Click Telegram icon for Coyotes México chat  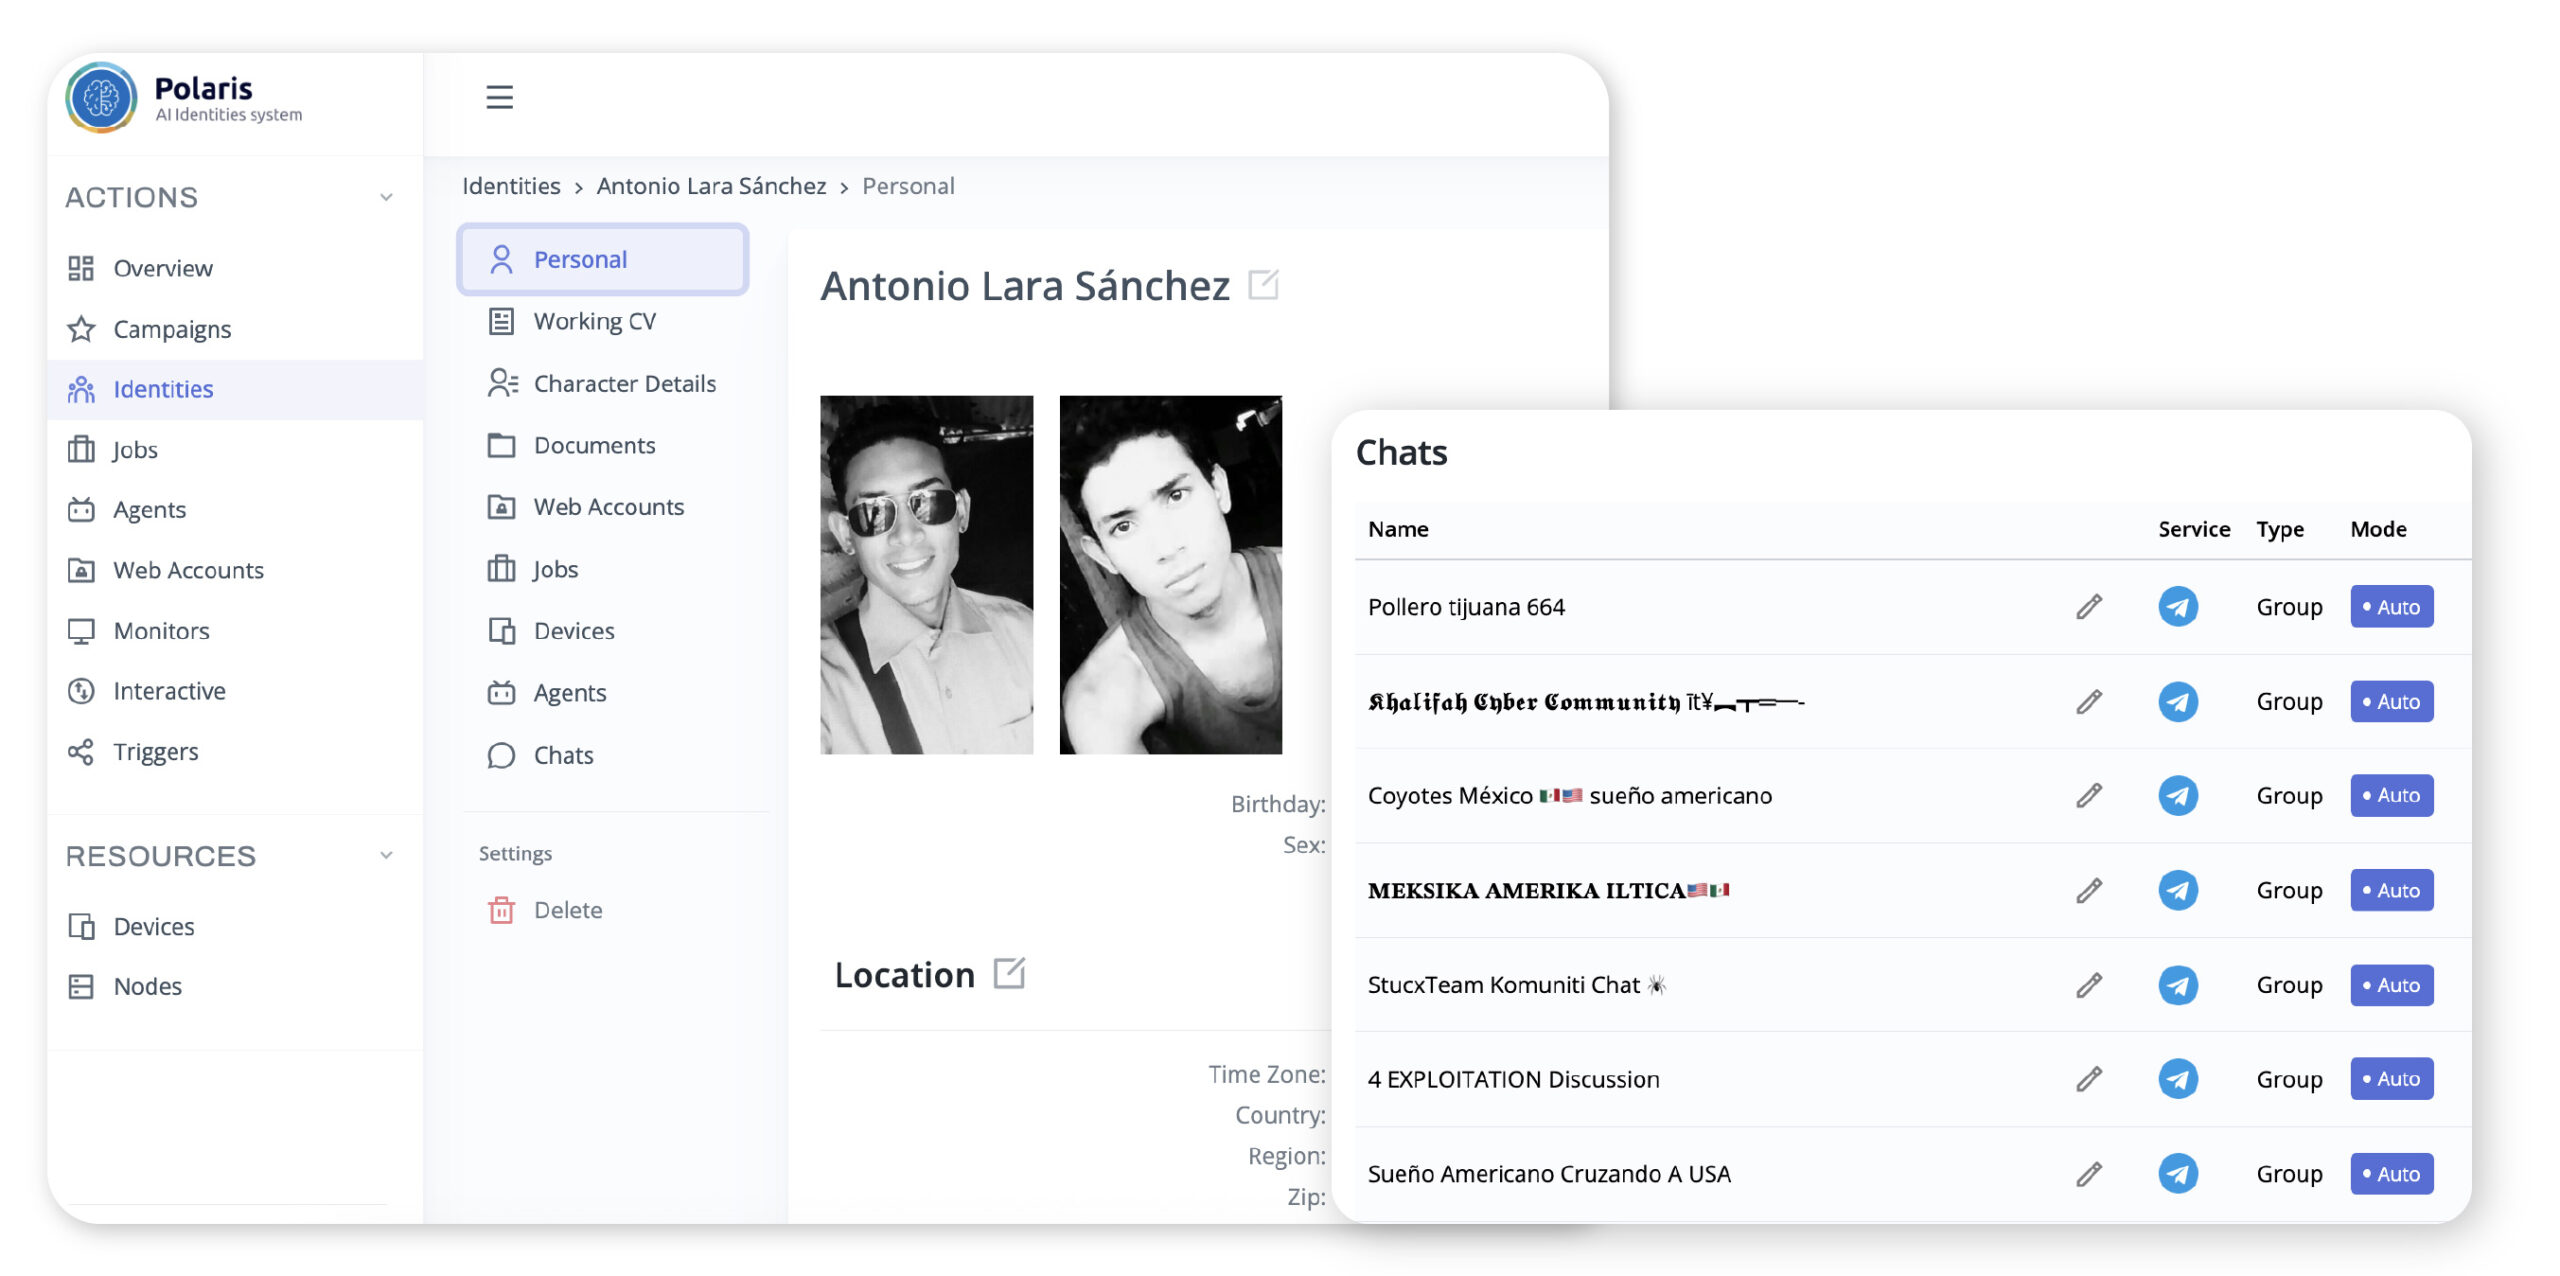pyautogui.click(x=2177, y=796)
